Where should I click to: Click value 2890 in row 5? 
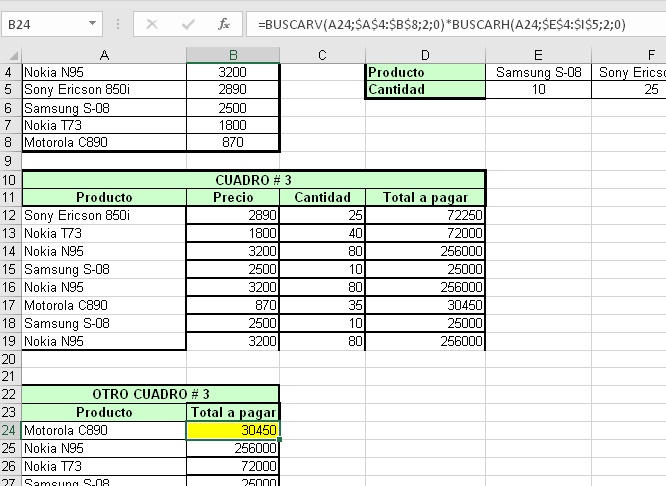[x=233, y=90]
